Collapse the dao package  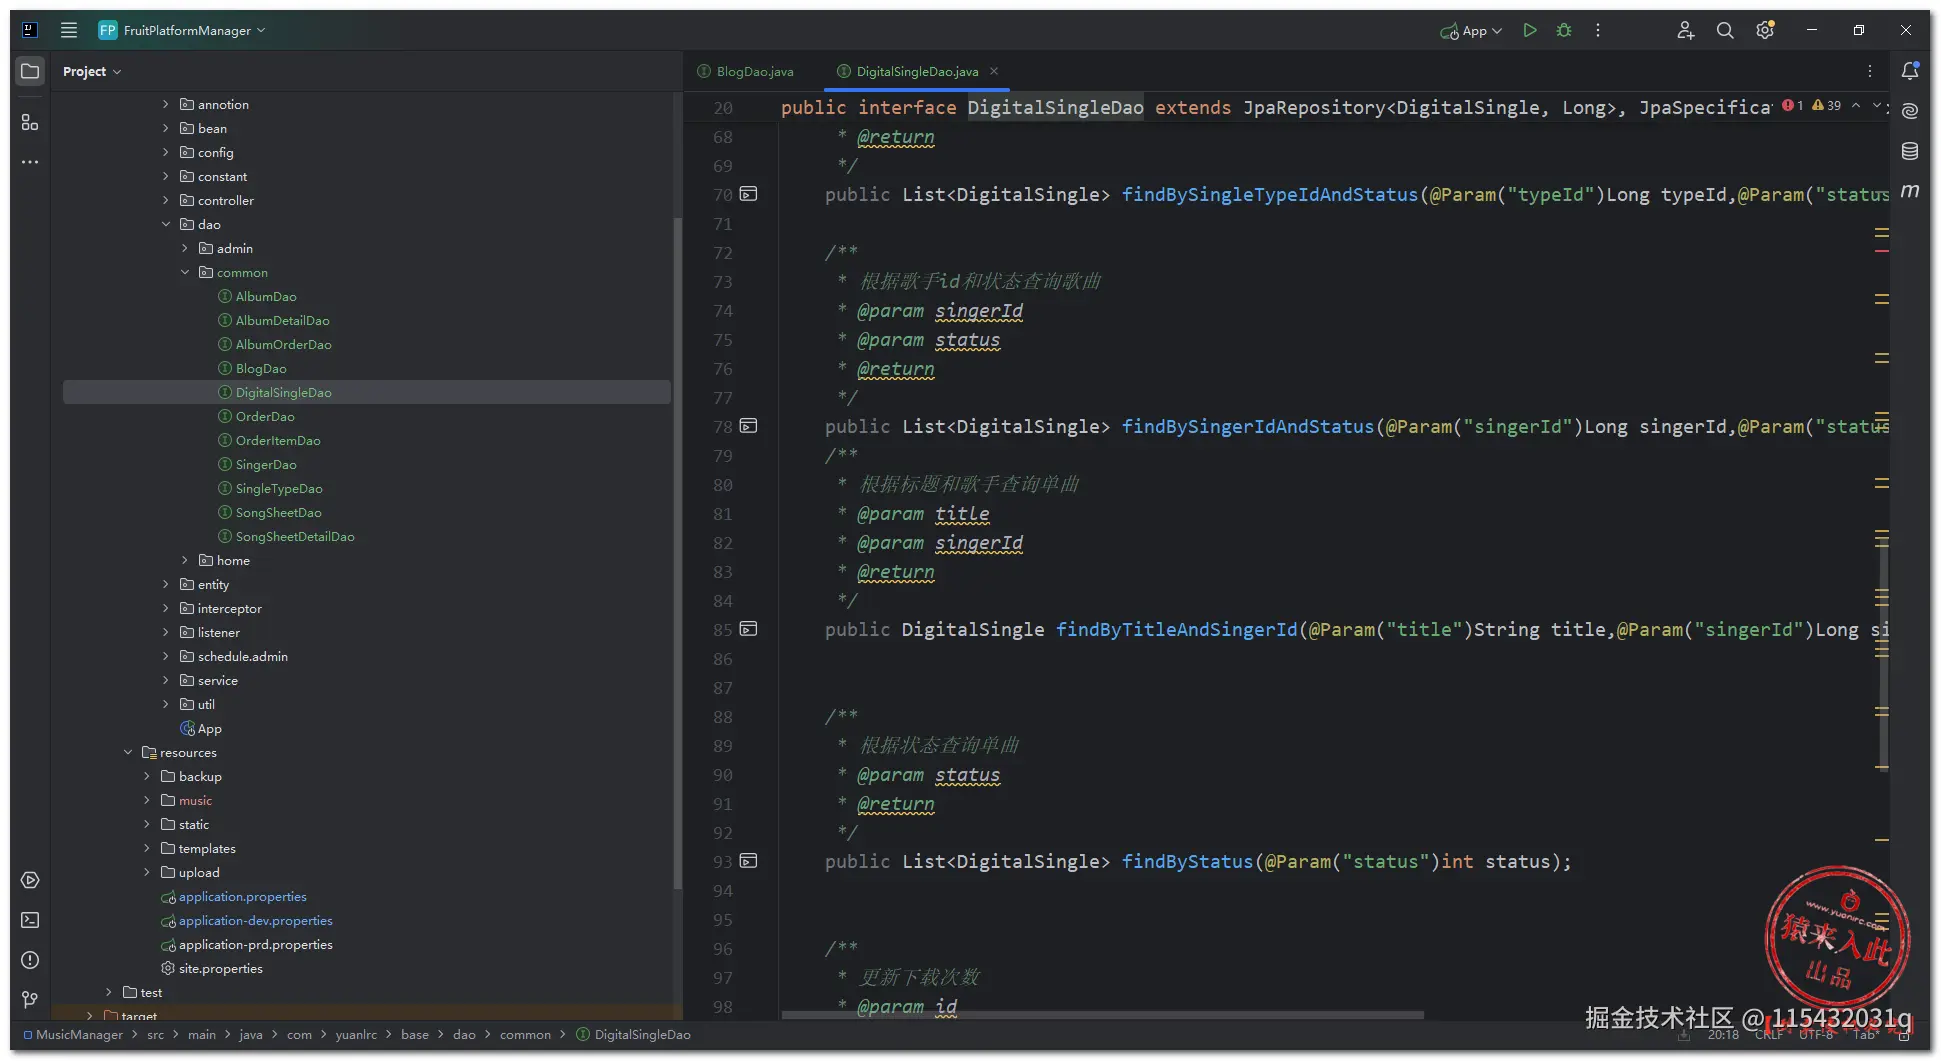pyautogui.click(x=166, y=224)
